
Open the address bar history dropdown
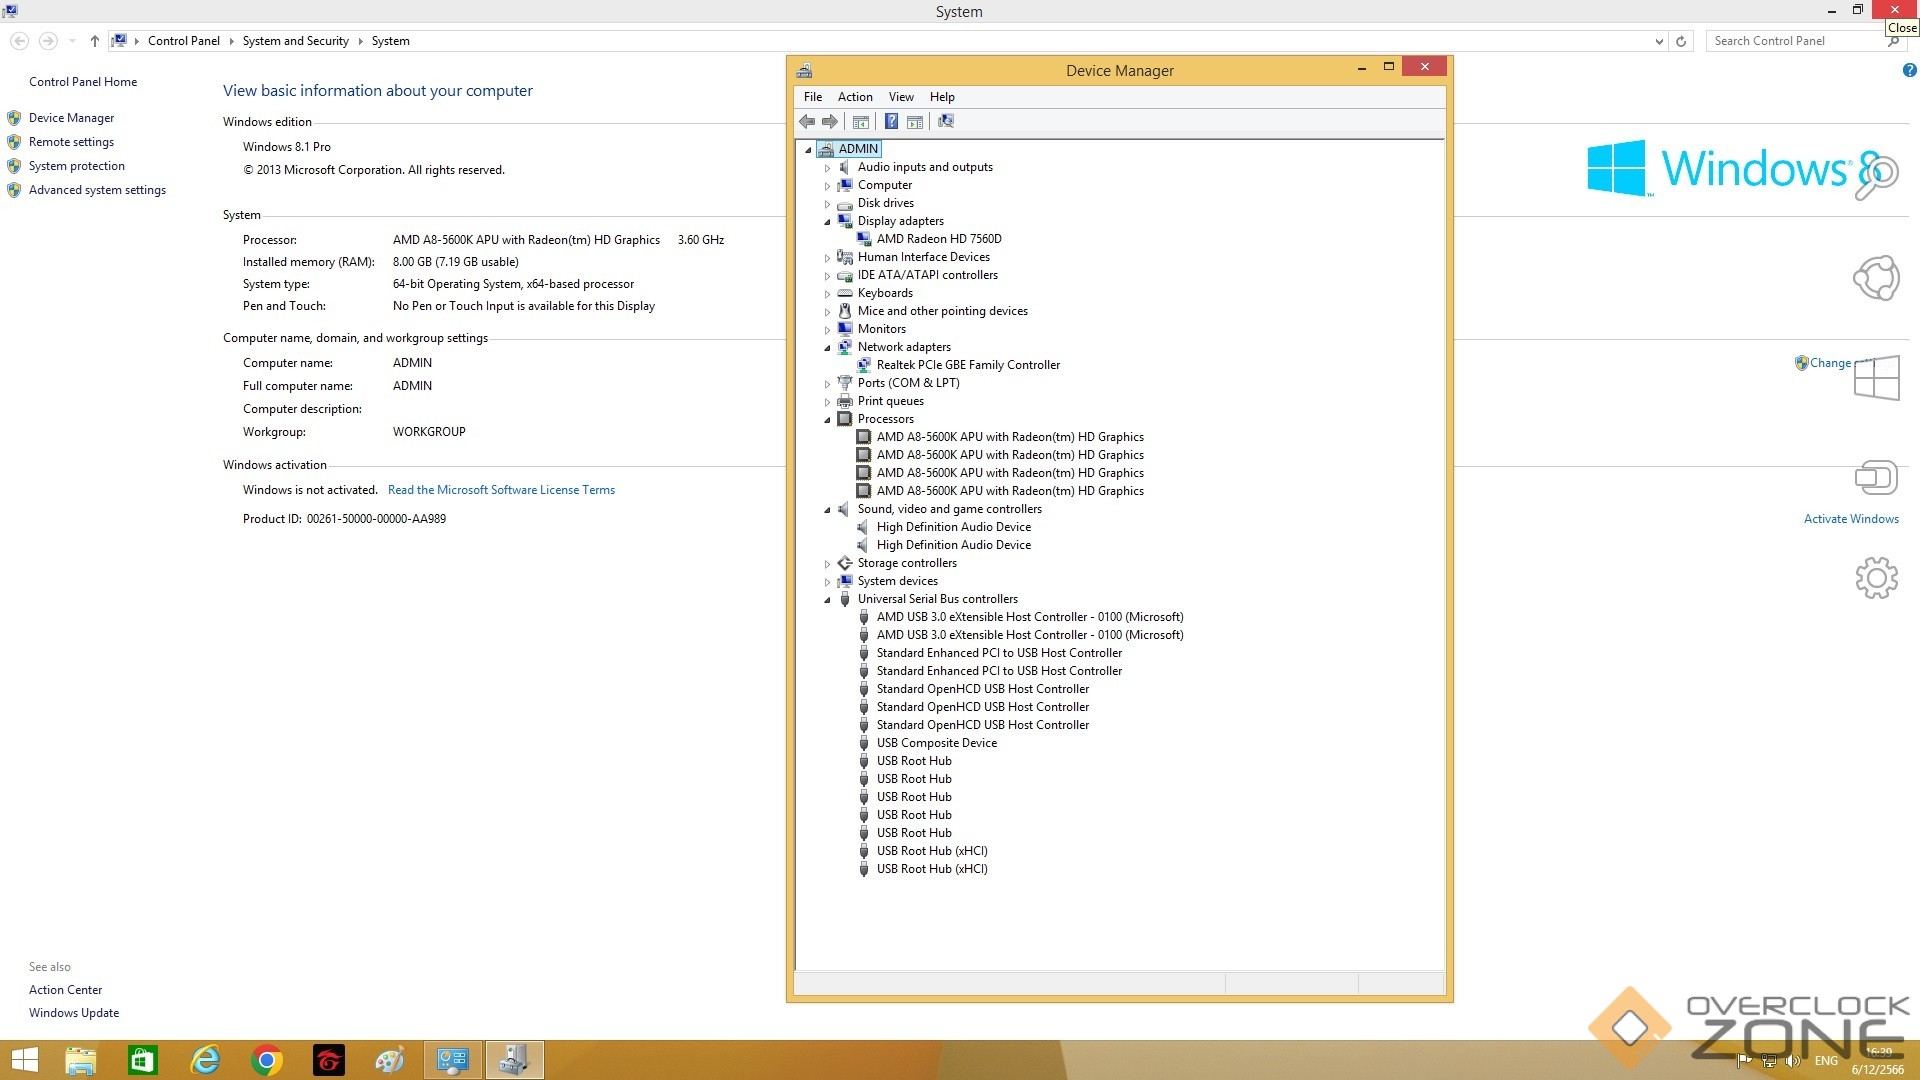pos(1659,41)
